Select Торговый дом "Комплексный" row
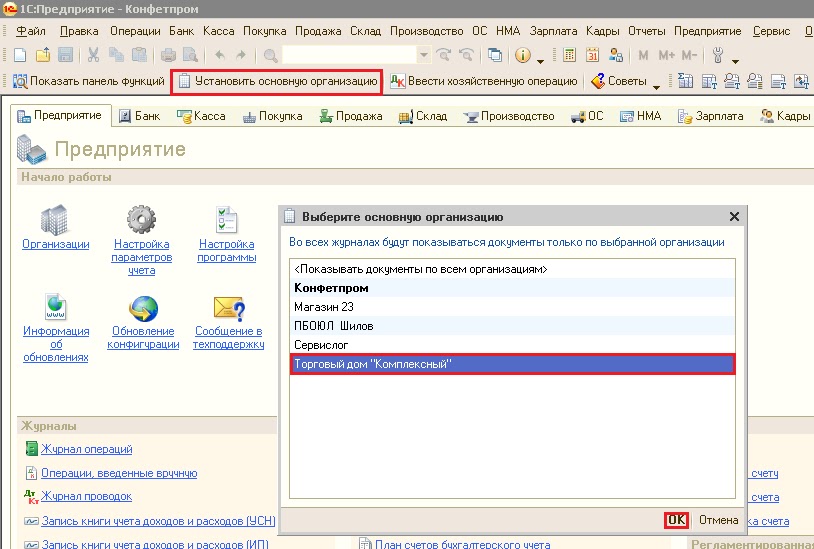This screenshot has width=814, height=549. tap(512, 364)
